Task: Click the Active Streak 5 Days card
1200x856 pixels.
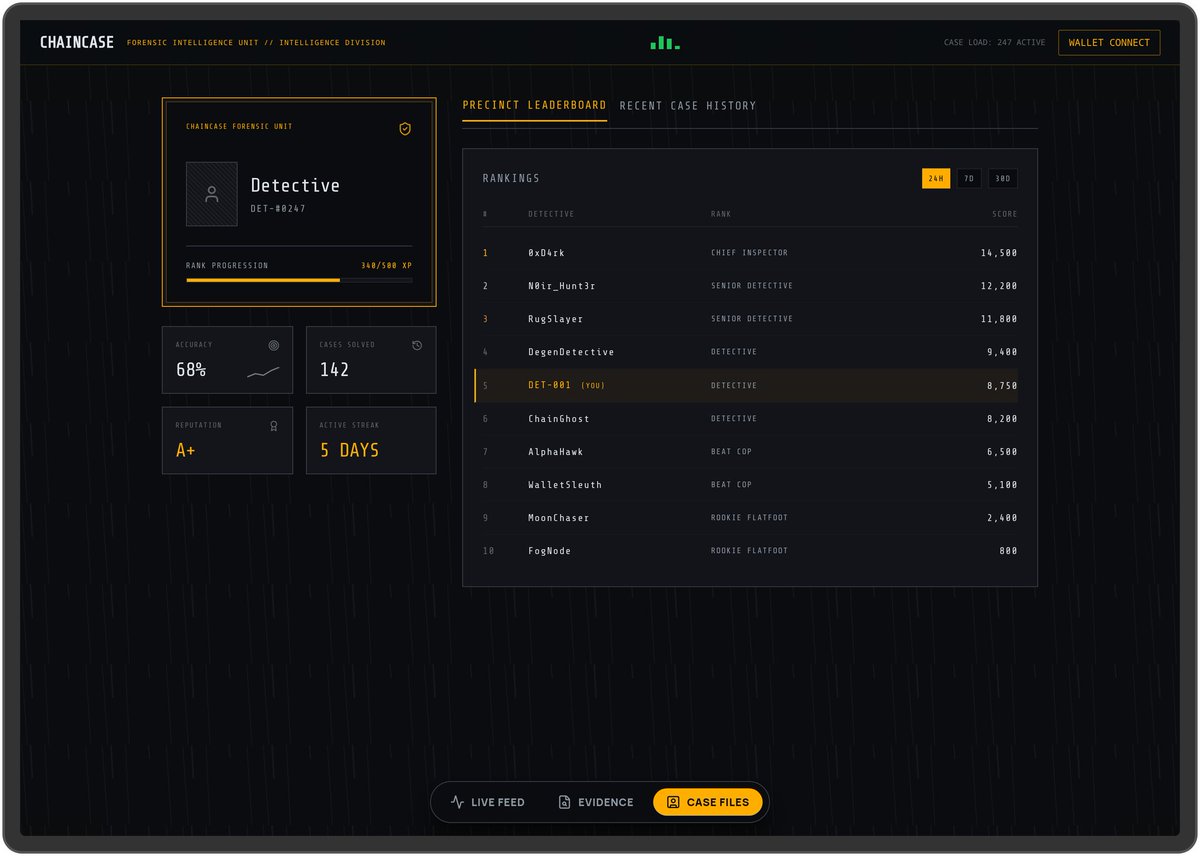Action: tap(371, 440)
